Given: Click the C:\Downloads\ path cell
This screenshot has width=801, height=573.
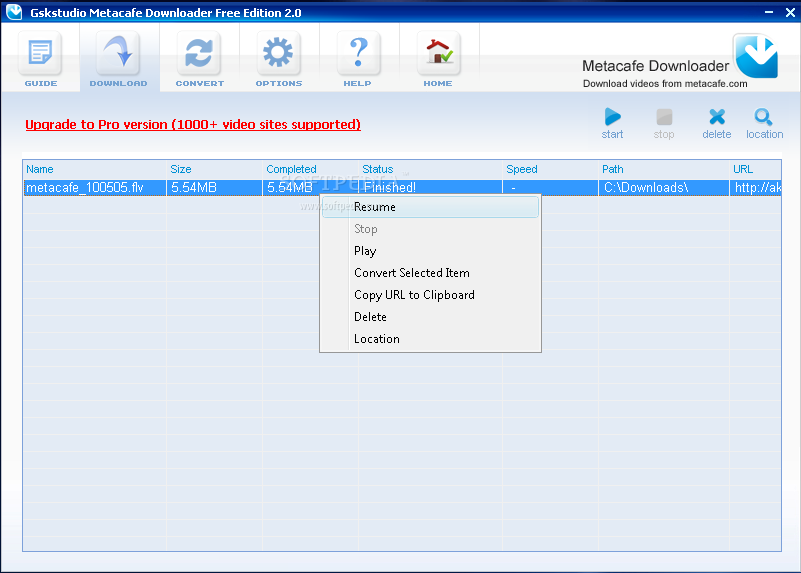Looking at the screenshot, I should [664, 187].
